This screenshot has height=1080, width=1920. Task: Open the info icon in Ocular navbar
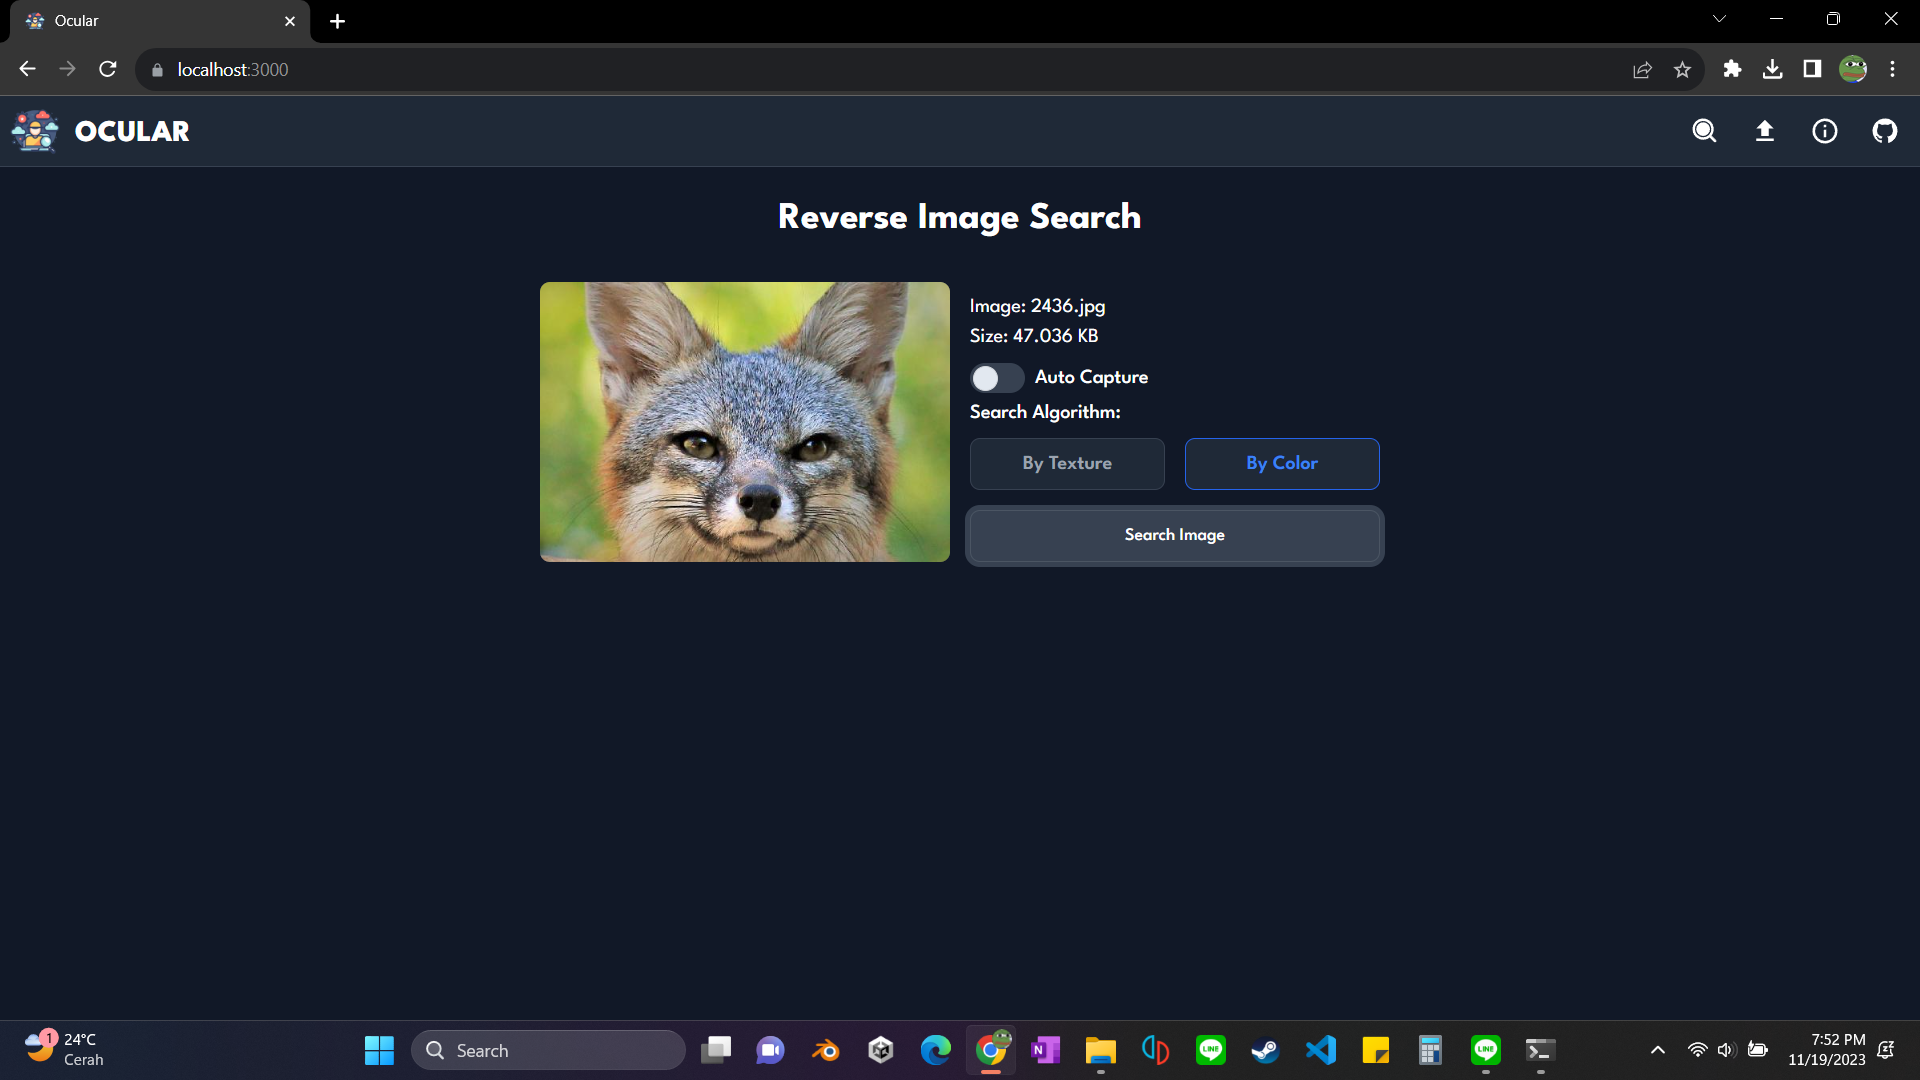coord(1825,131)
